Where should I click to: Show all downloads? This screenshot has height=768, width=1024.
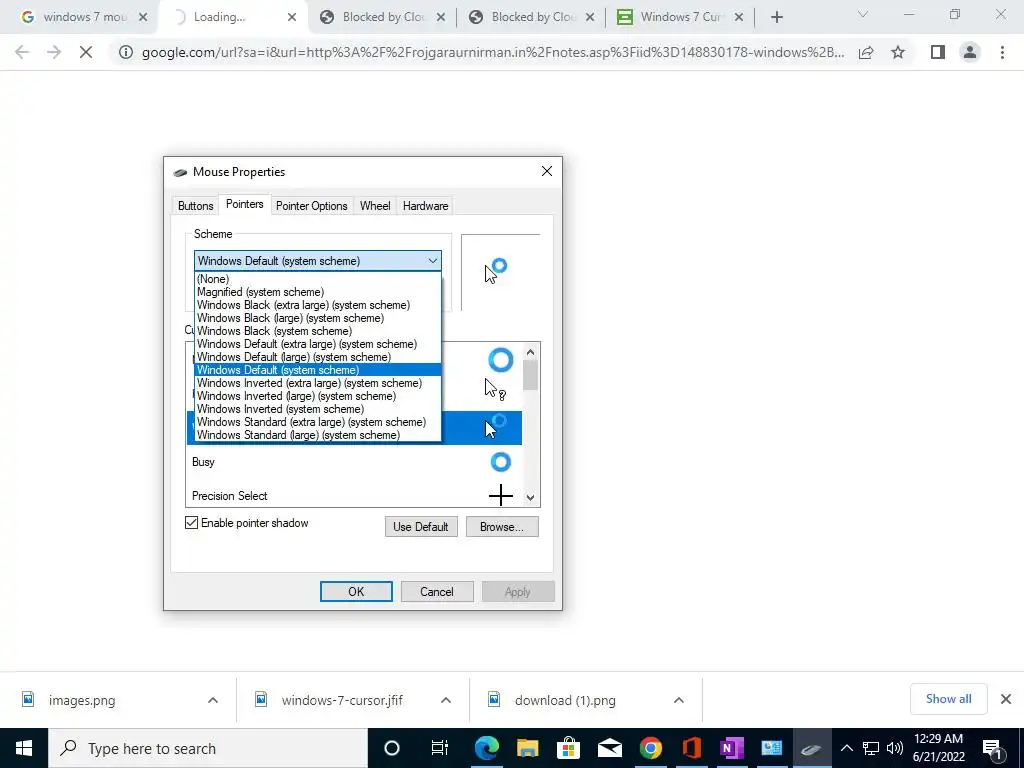(x=948, y=699)
